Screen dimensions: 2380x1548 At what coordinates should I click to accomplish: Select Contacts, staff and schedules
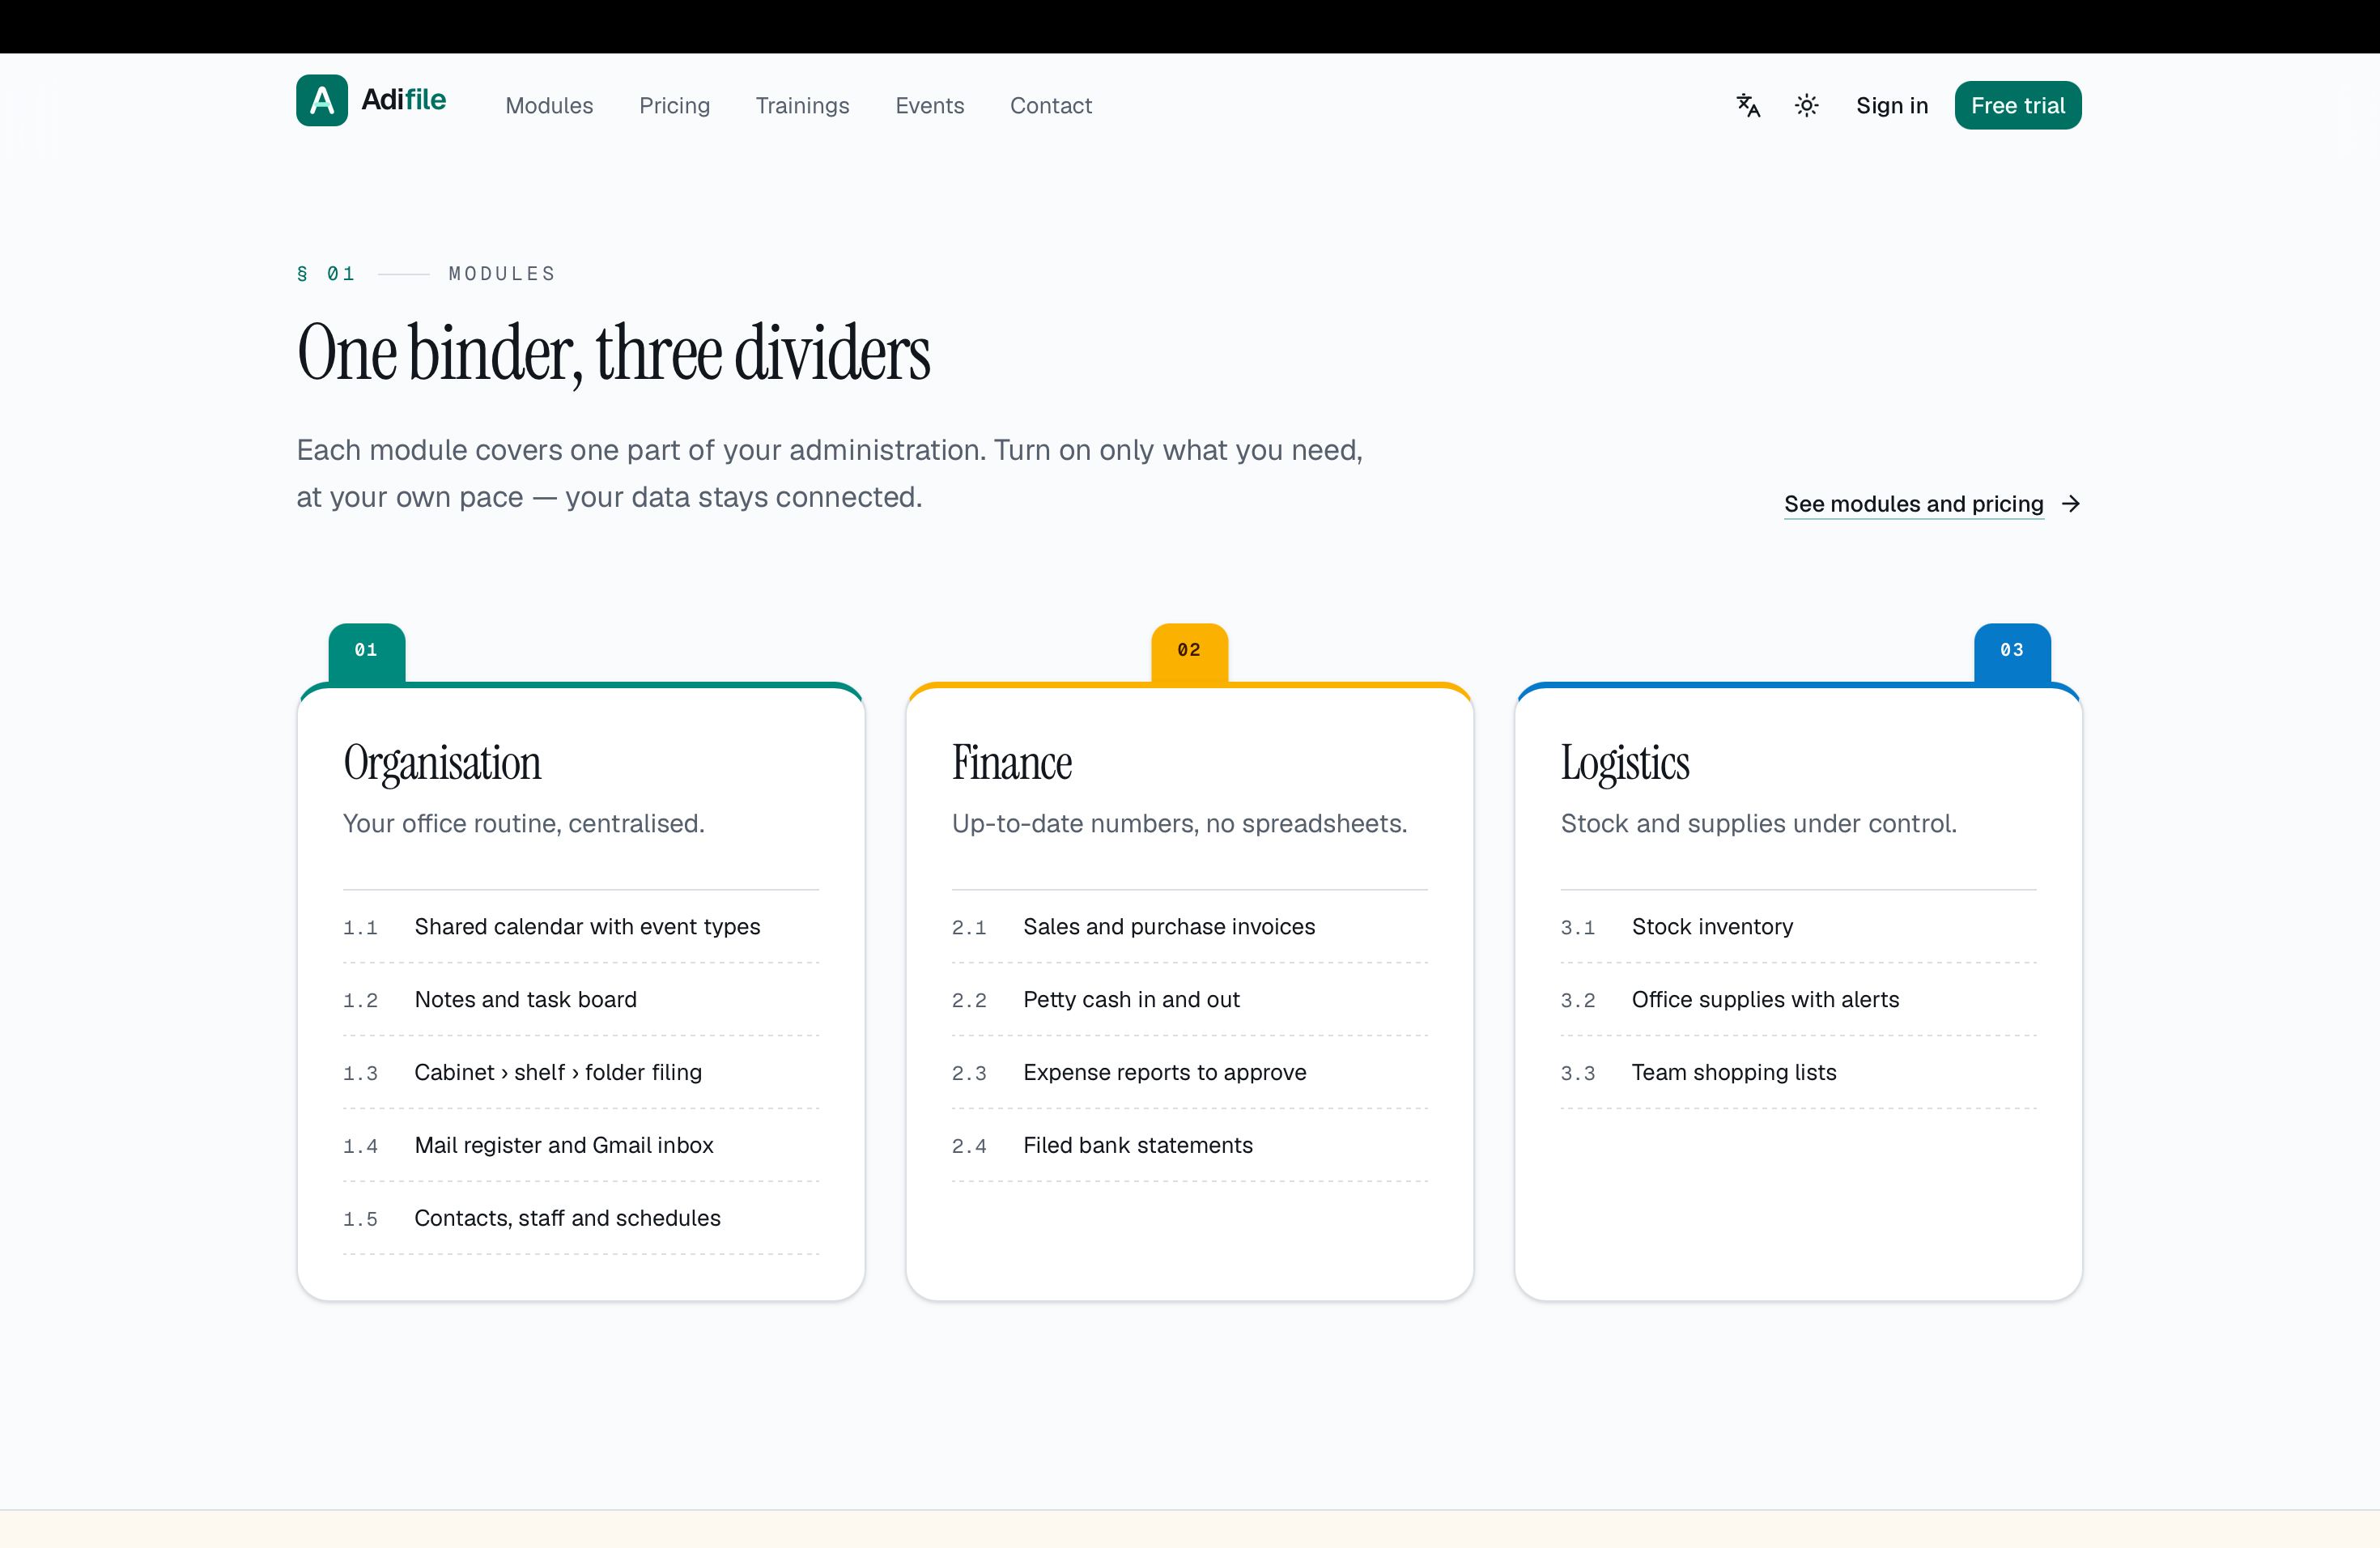tap(580, 1218)
